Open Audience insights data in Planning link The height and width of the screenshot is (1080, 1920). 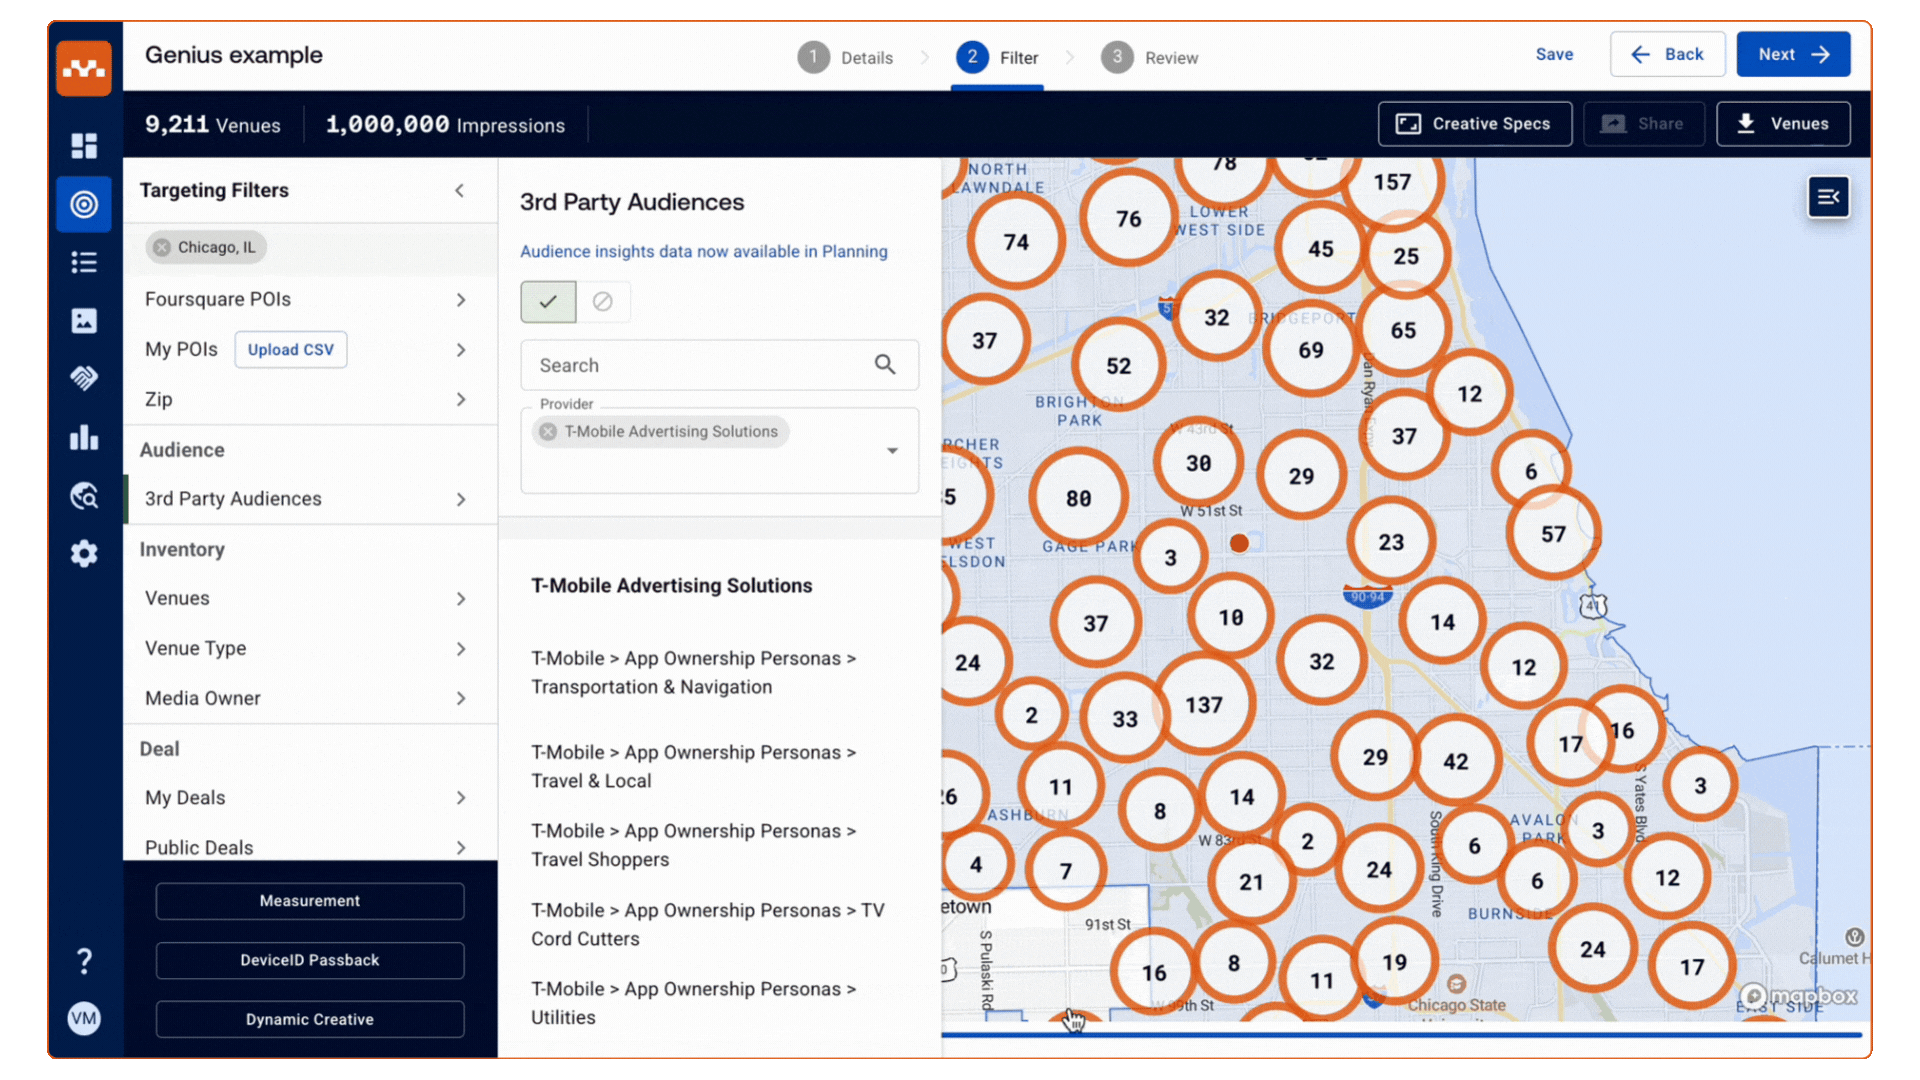(704, 252)
